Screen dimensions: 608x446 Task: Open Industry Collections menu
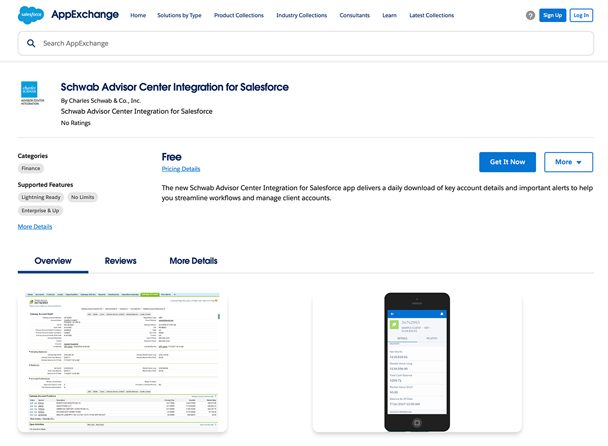[302, 16]
